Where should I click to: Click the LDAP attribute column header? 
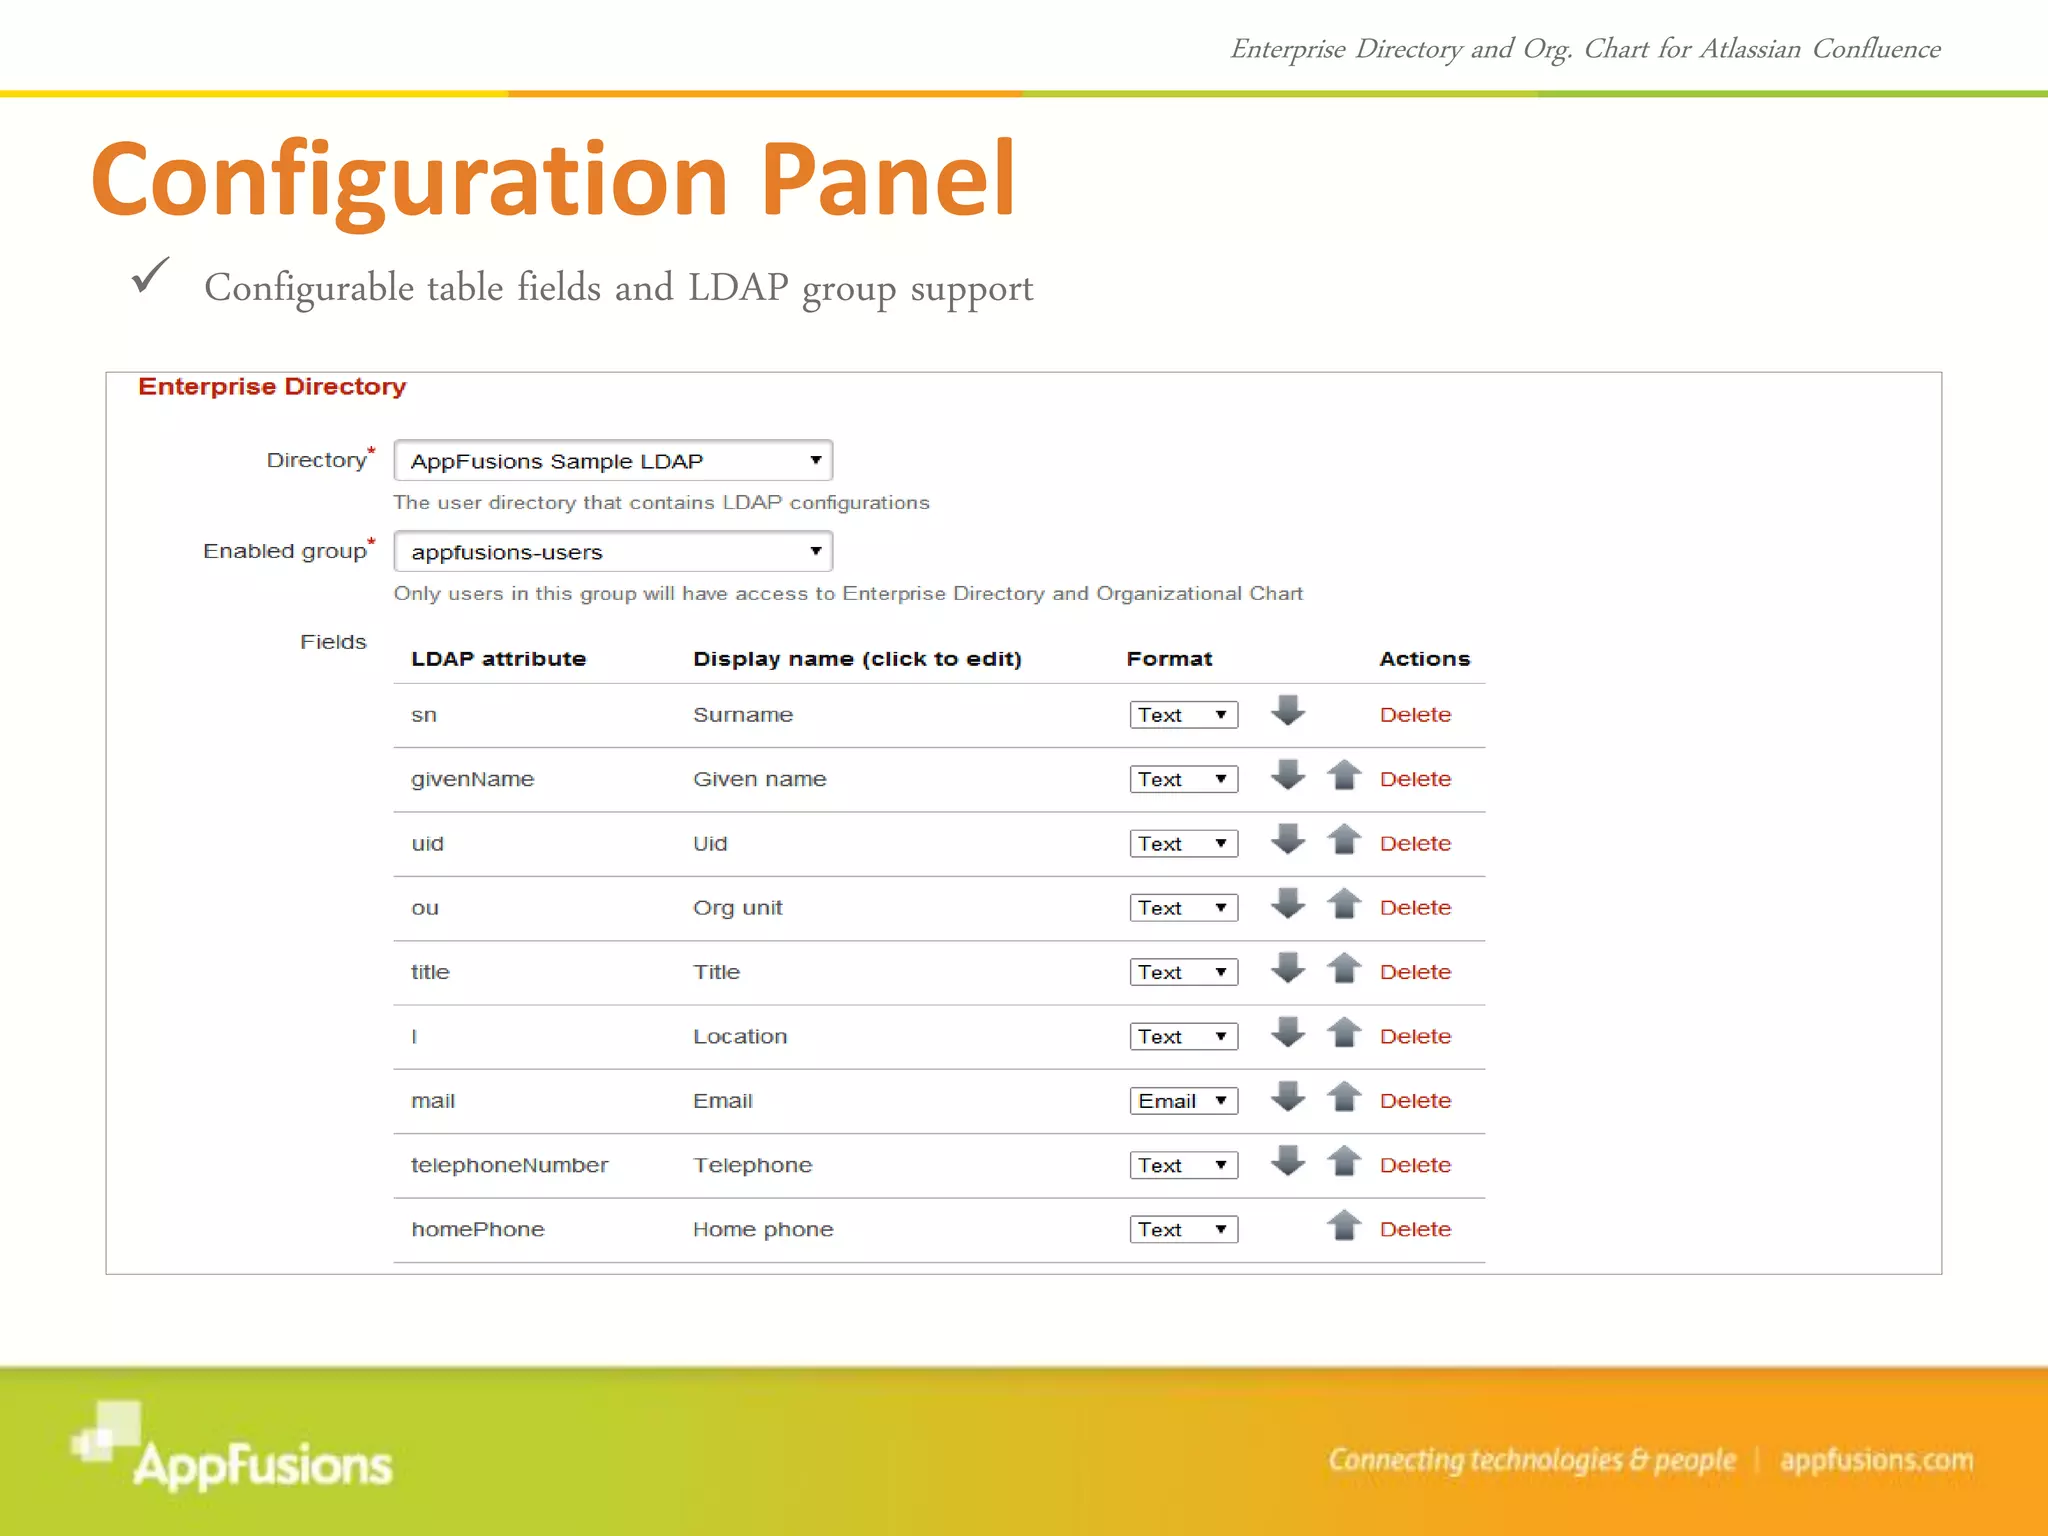pyautogui.click(x=498, y=659)
